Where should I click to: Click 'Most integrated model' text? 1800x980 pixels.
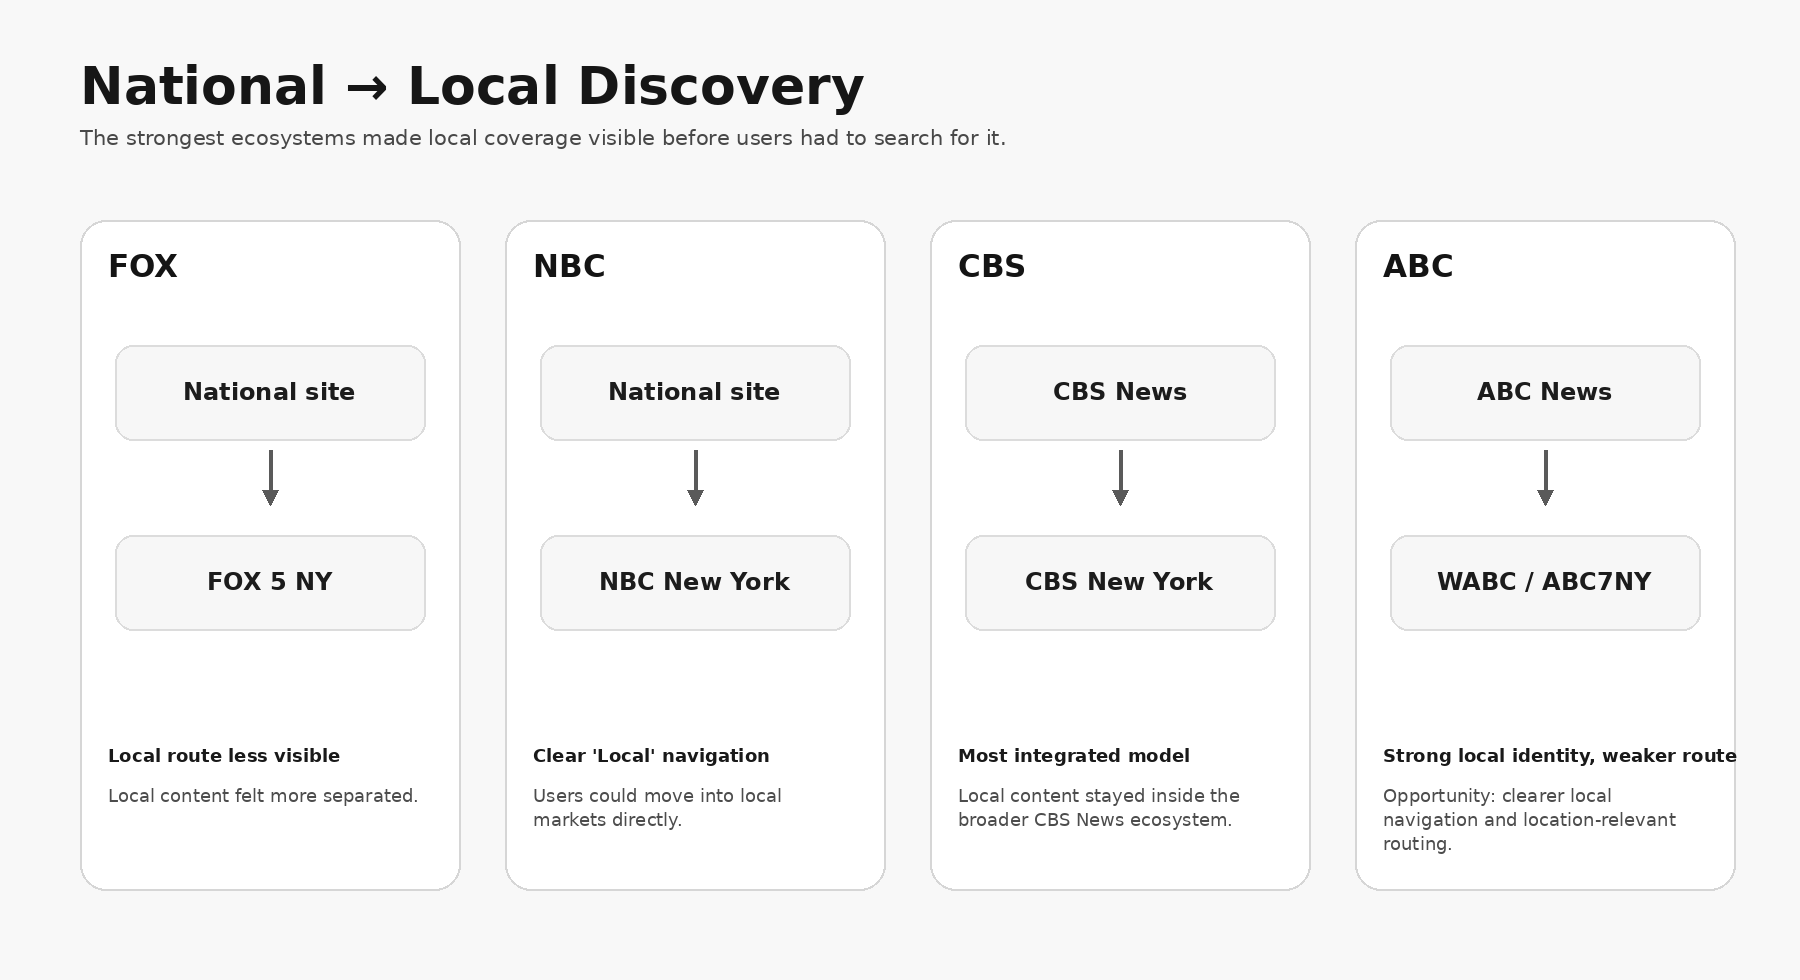tap(1074, 756)
